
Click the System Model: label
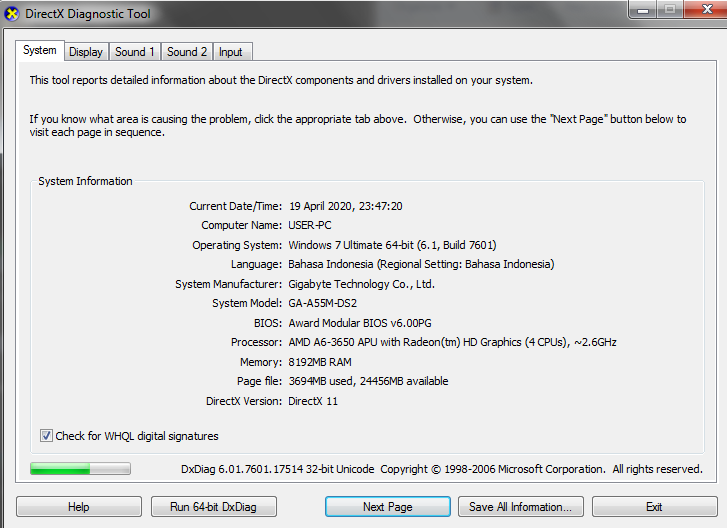click(x=247, y=303)
